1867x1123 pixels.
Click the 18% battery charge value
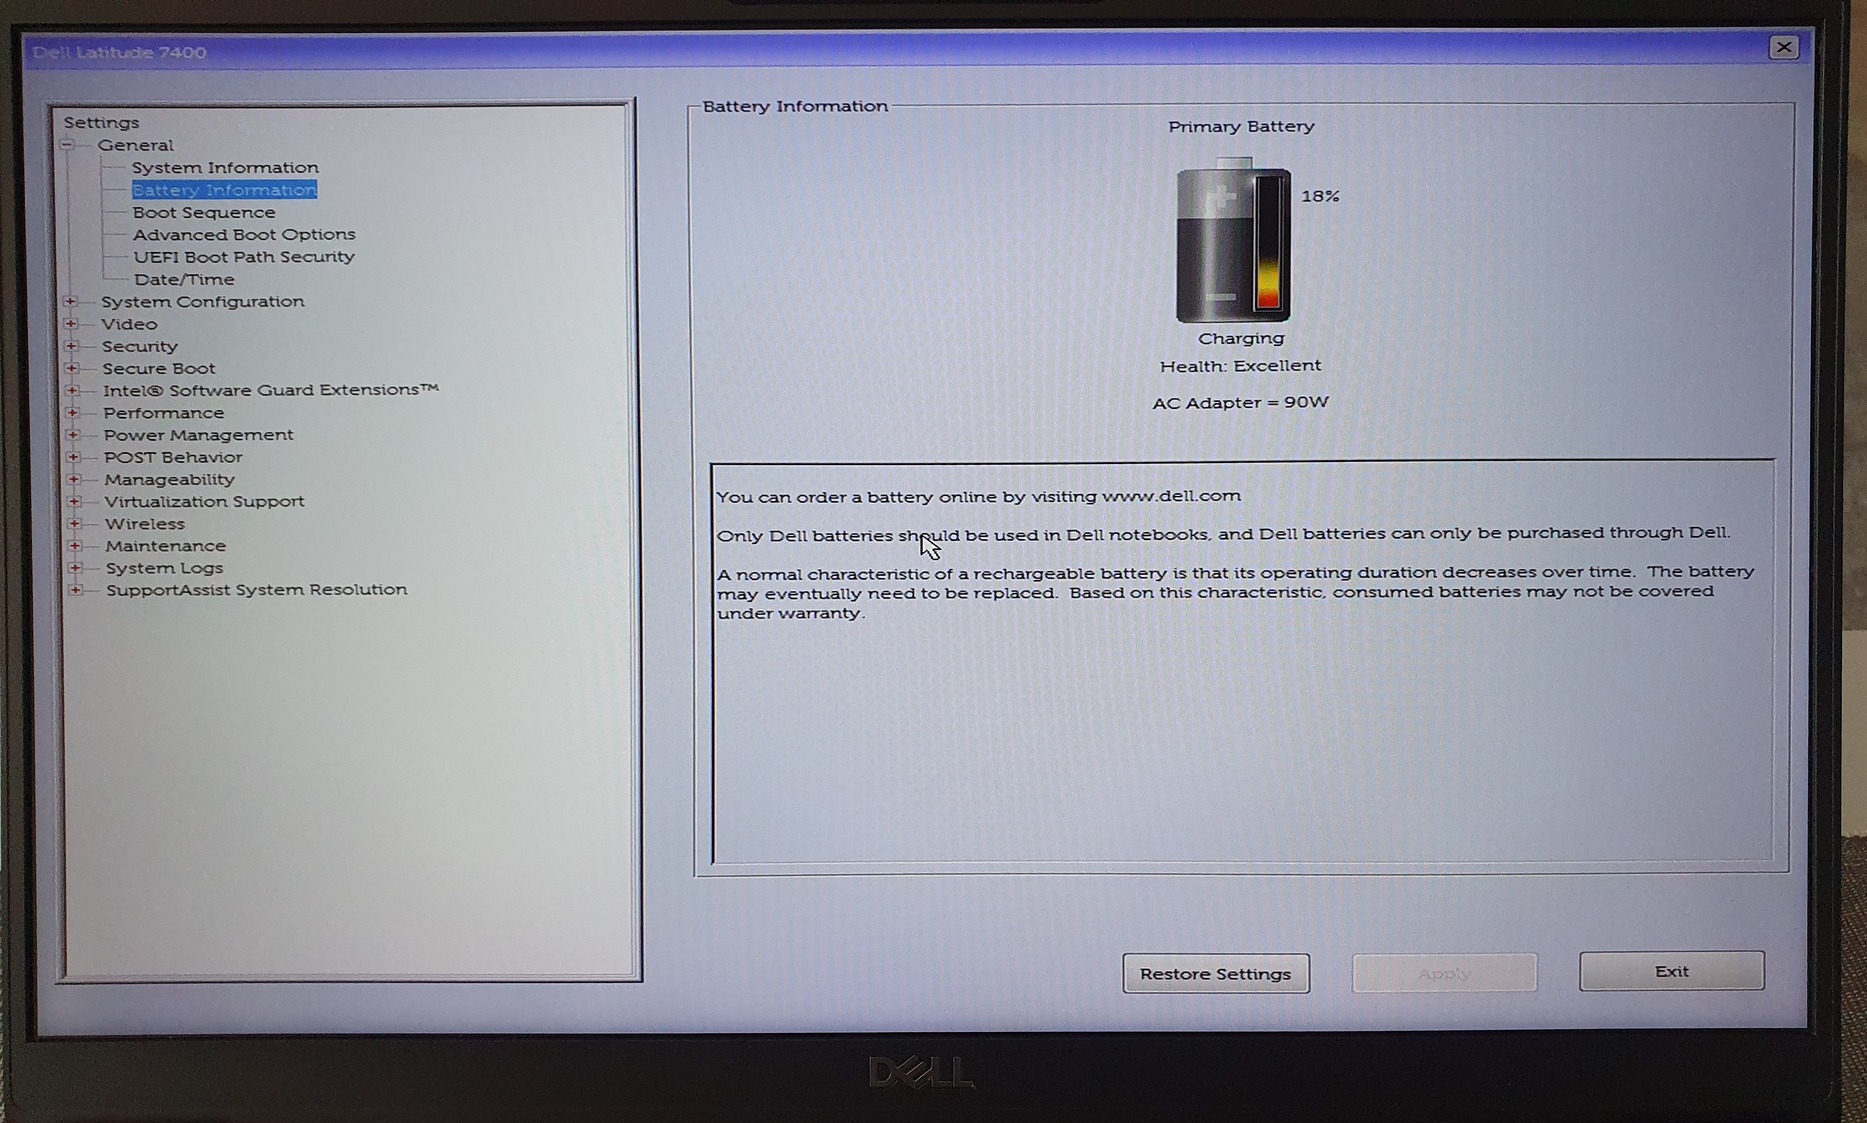pos(1320,196)
